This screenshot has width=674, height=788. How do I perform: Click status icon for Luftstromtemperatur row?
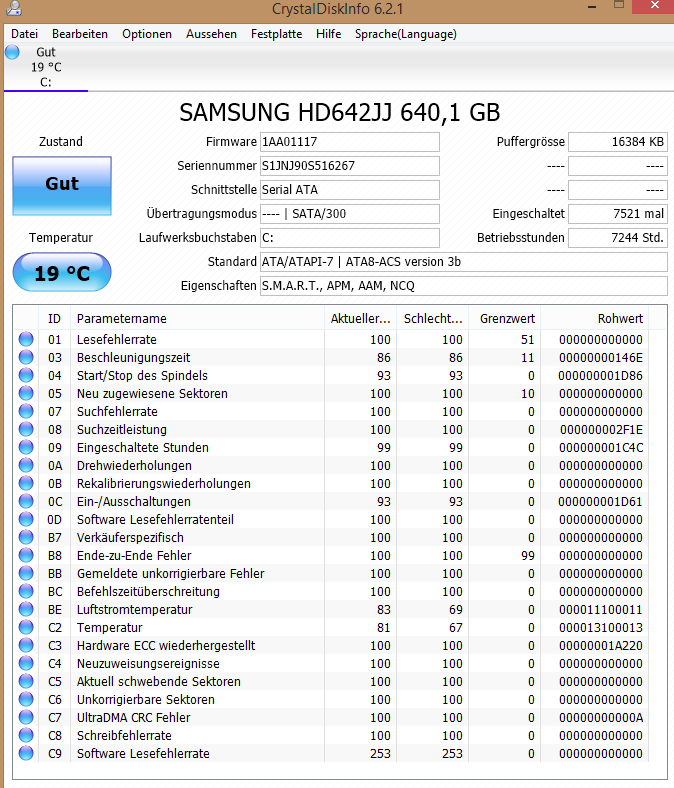(x=26, y=610)
